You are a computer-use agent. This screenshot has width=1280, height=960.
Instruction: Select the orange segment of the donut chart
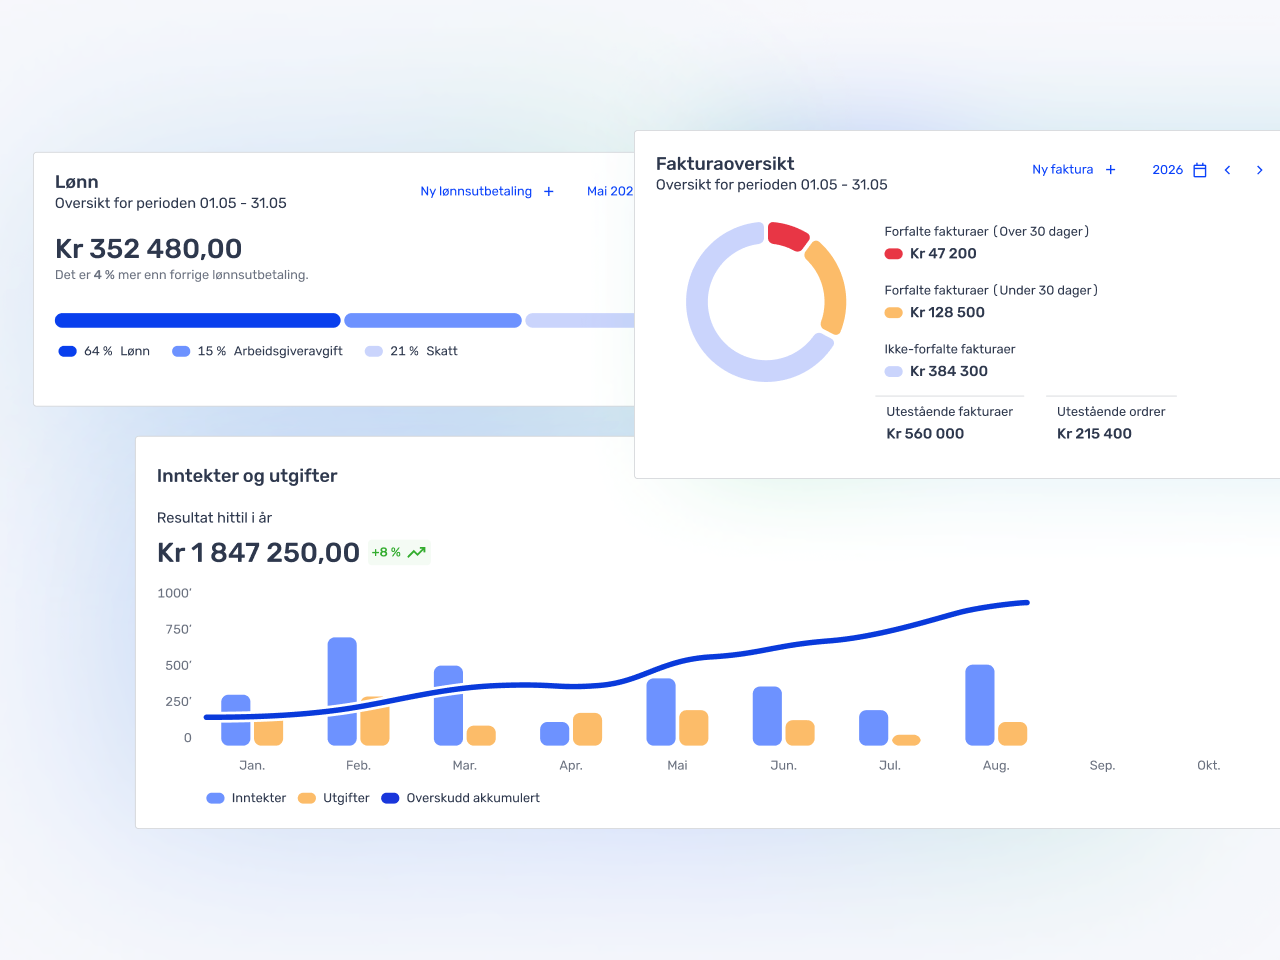829,286
